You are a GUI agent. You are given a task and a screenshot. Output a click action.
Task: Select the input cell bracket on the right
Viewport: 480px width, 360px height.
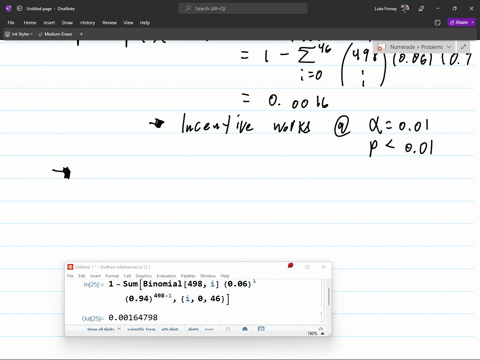pyautogui.click(x=321, y=292)
